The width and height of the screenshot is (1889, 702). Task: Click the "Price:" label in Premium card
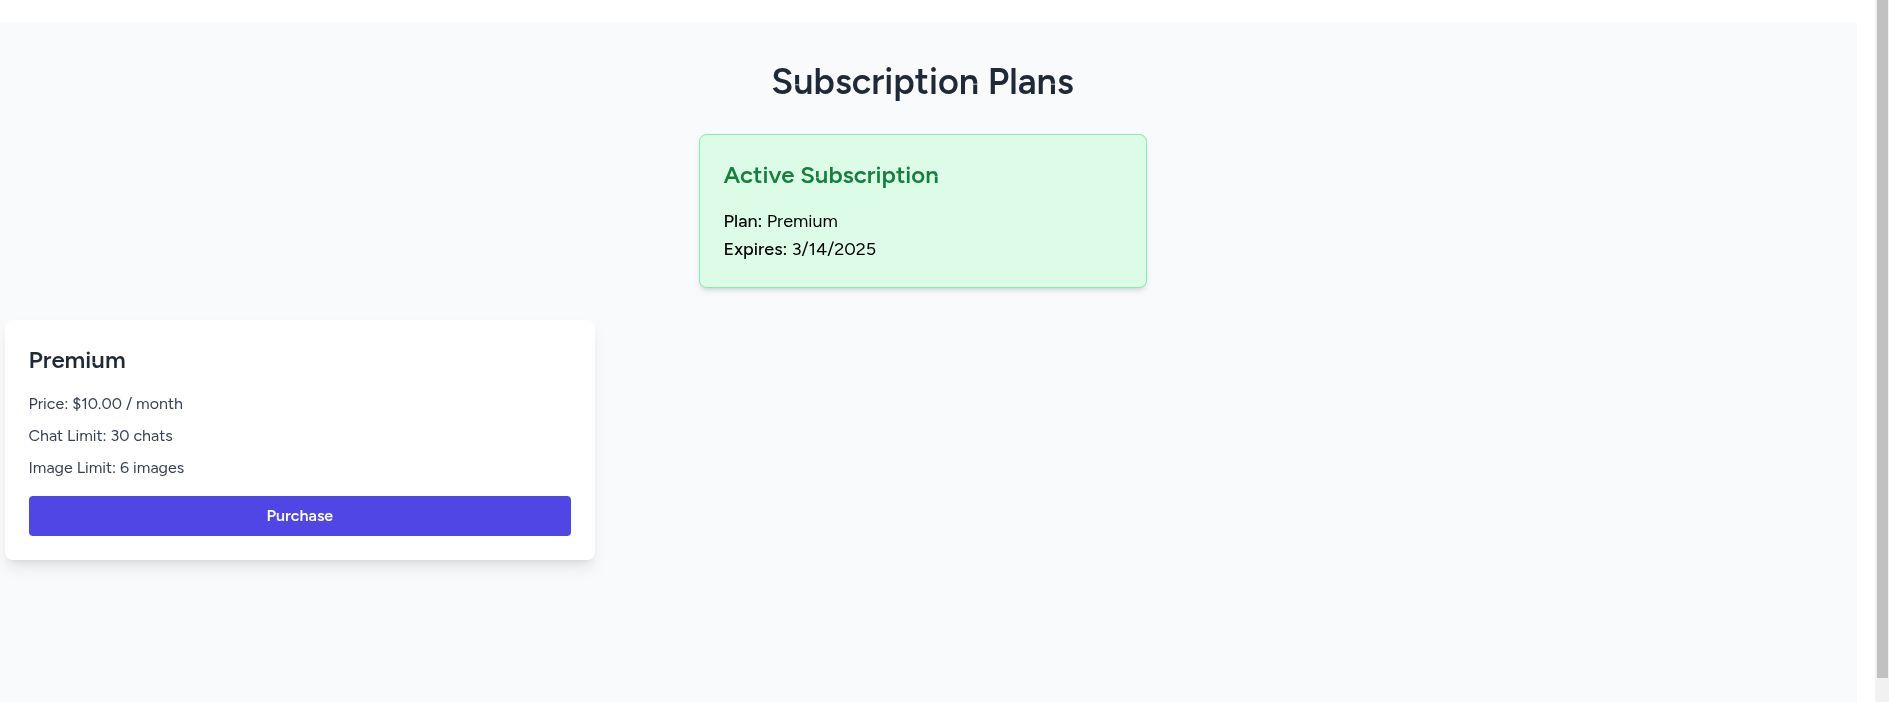[x=48, y=404]
